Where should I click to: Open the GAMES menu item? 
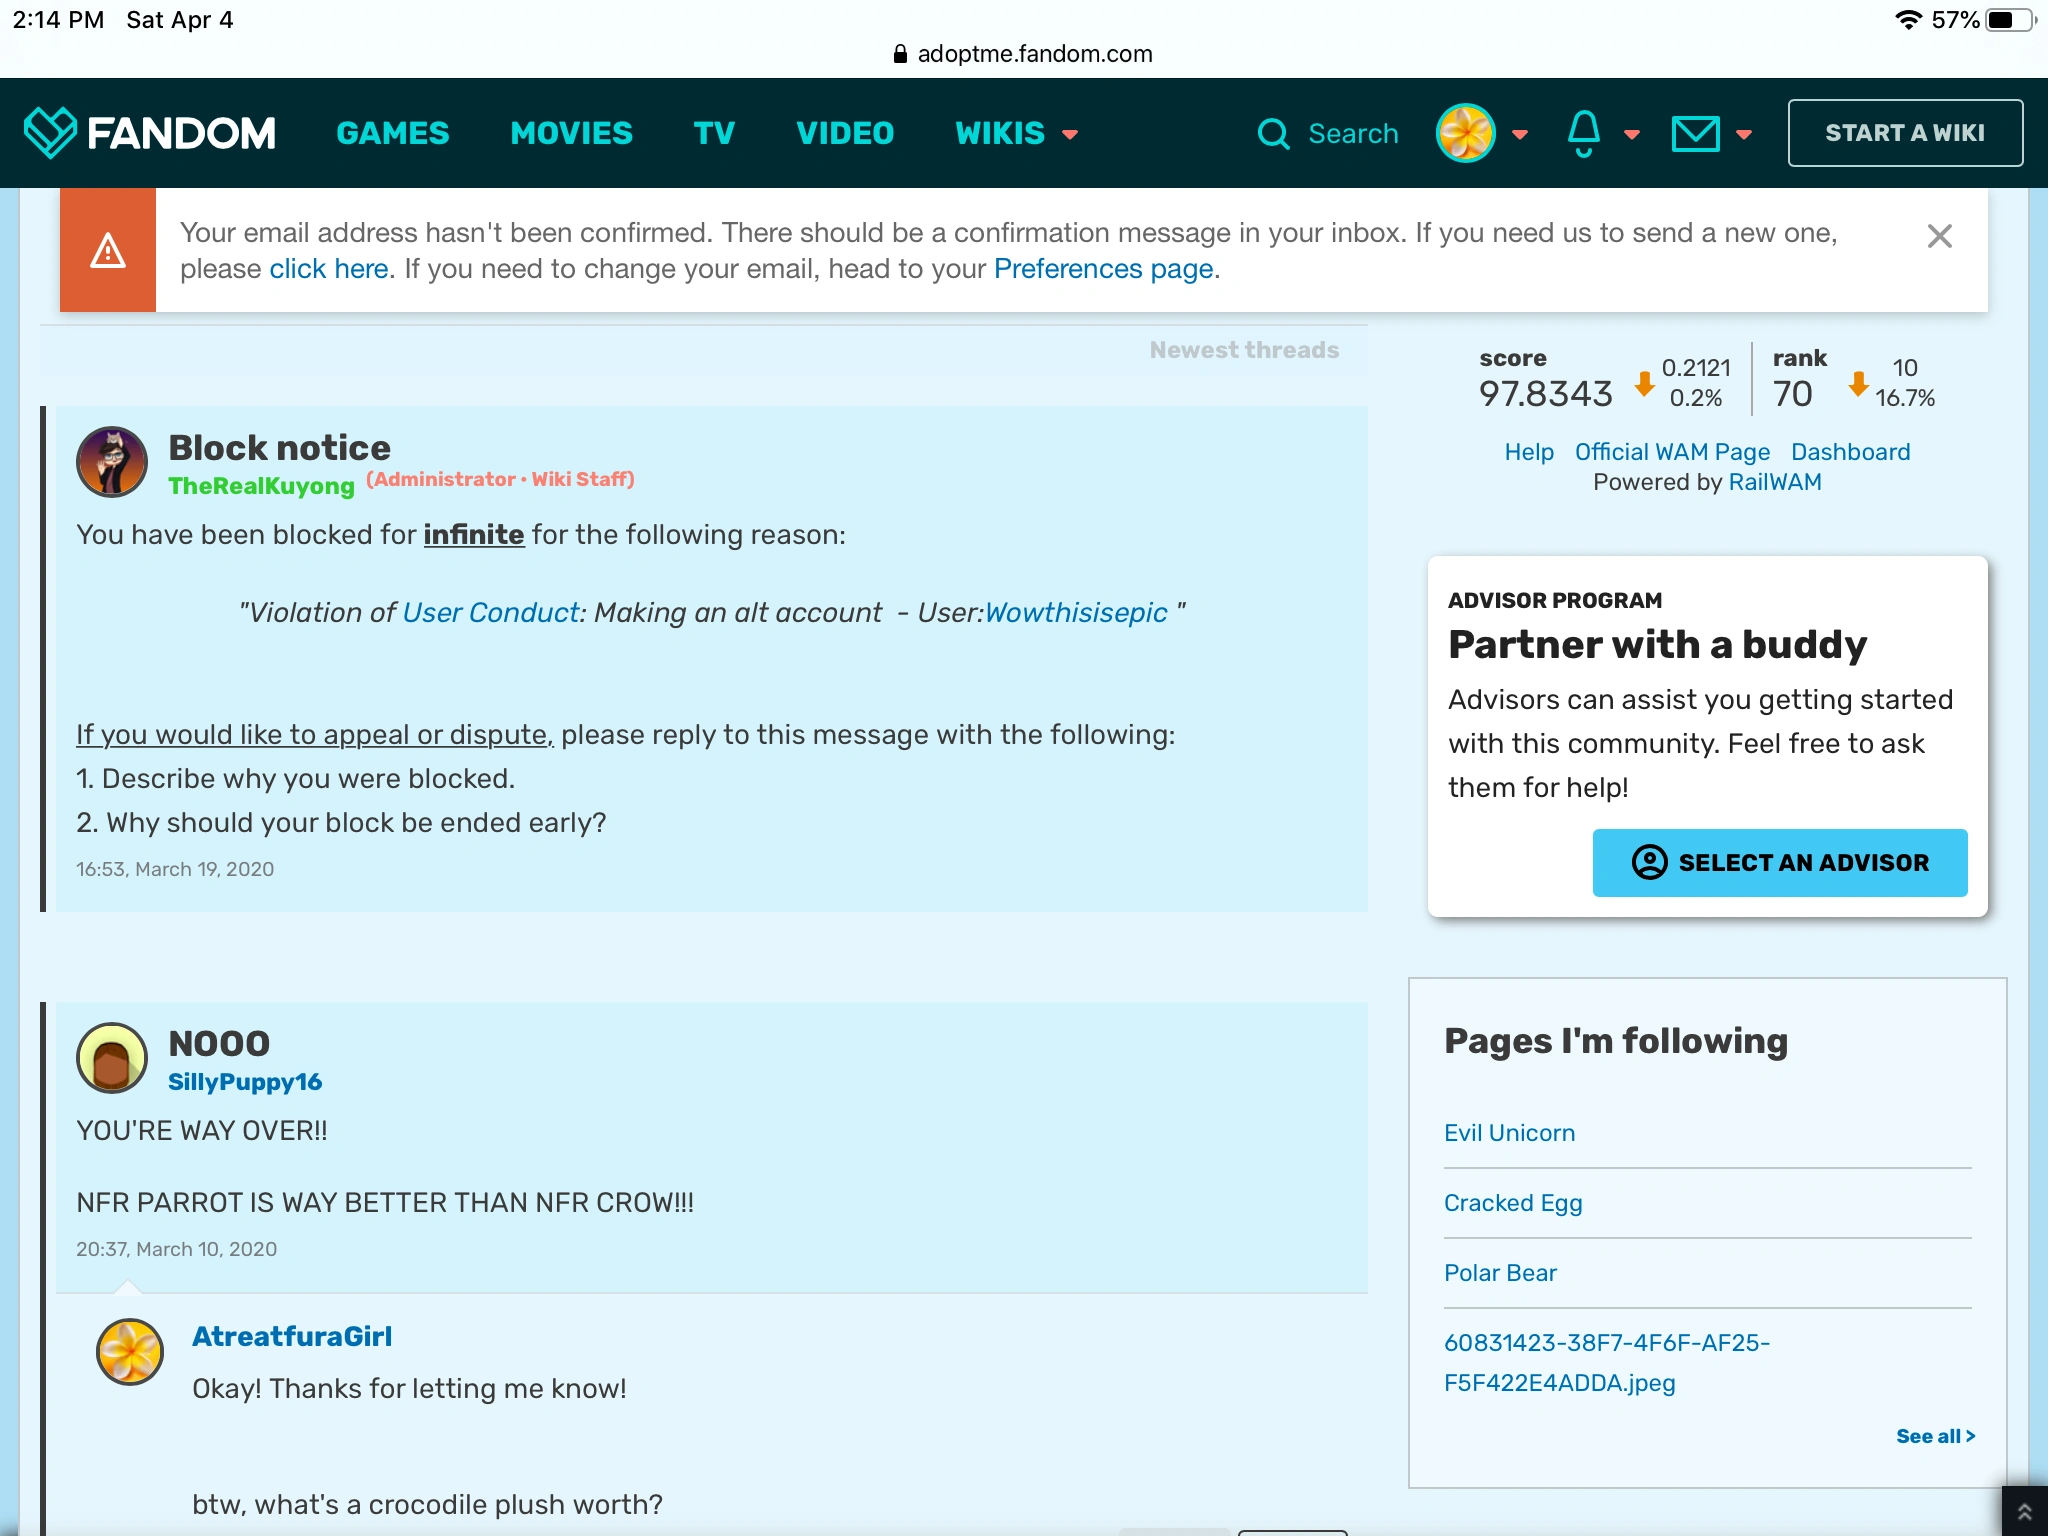pyautogui.click(x=393, y=133)
